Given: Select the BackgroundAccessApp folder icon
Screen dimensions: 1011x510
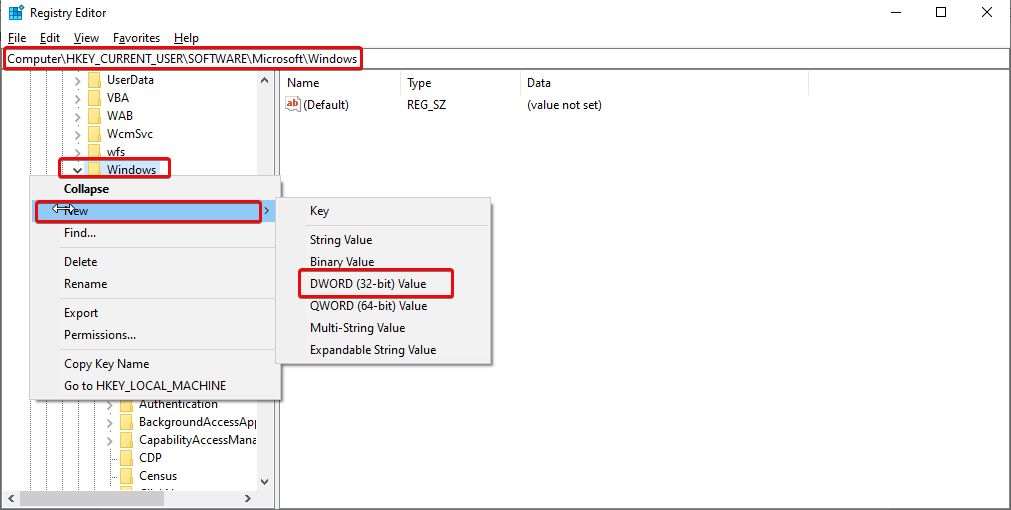Looking at the screenshot, I should pos(127,422).
